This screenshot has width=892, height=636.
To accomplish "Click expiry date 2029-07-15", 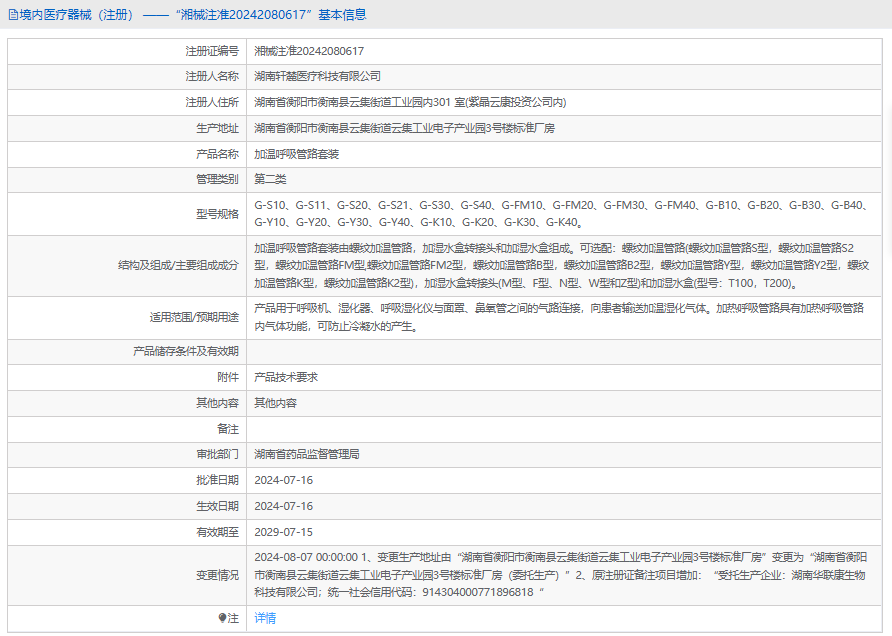I will [x=284, y=532].
